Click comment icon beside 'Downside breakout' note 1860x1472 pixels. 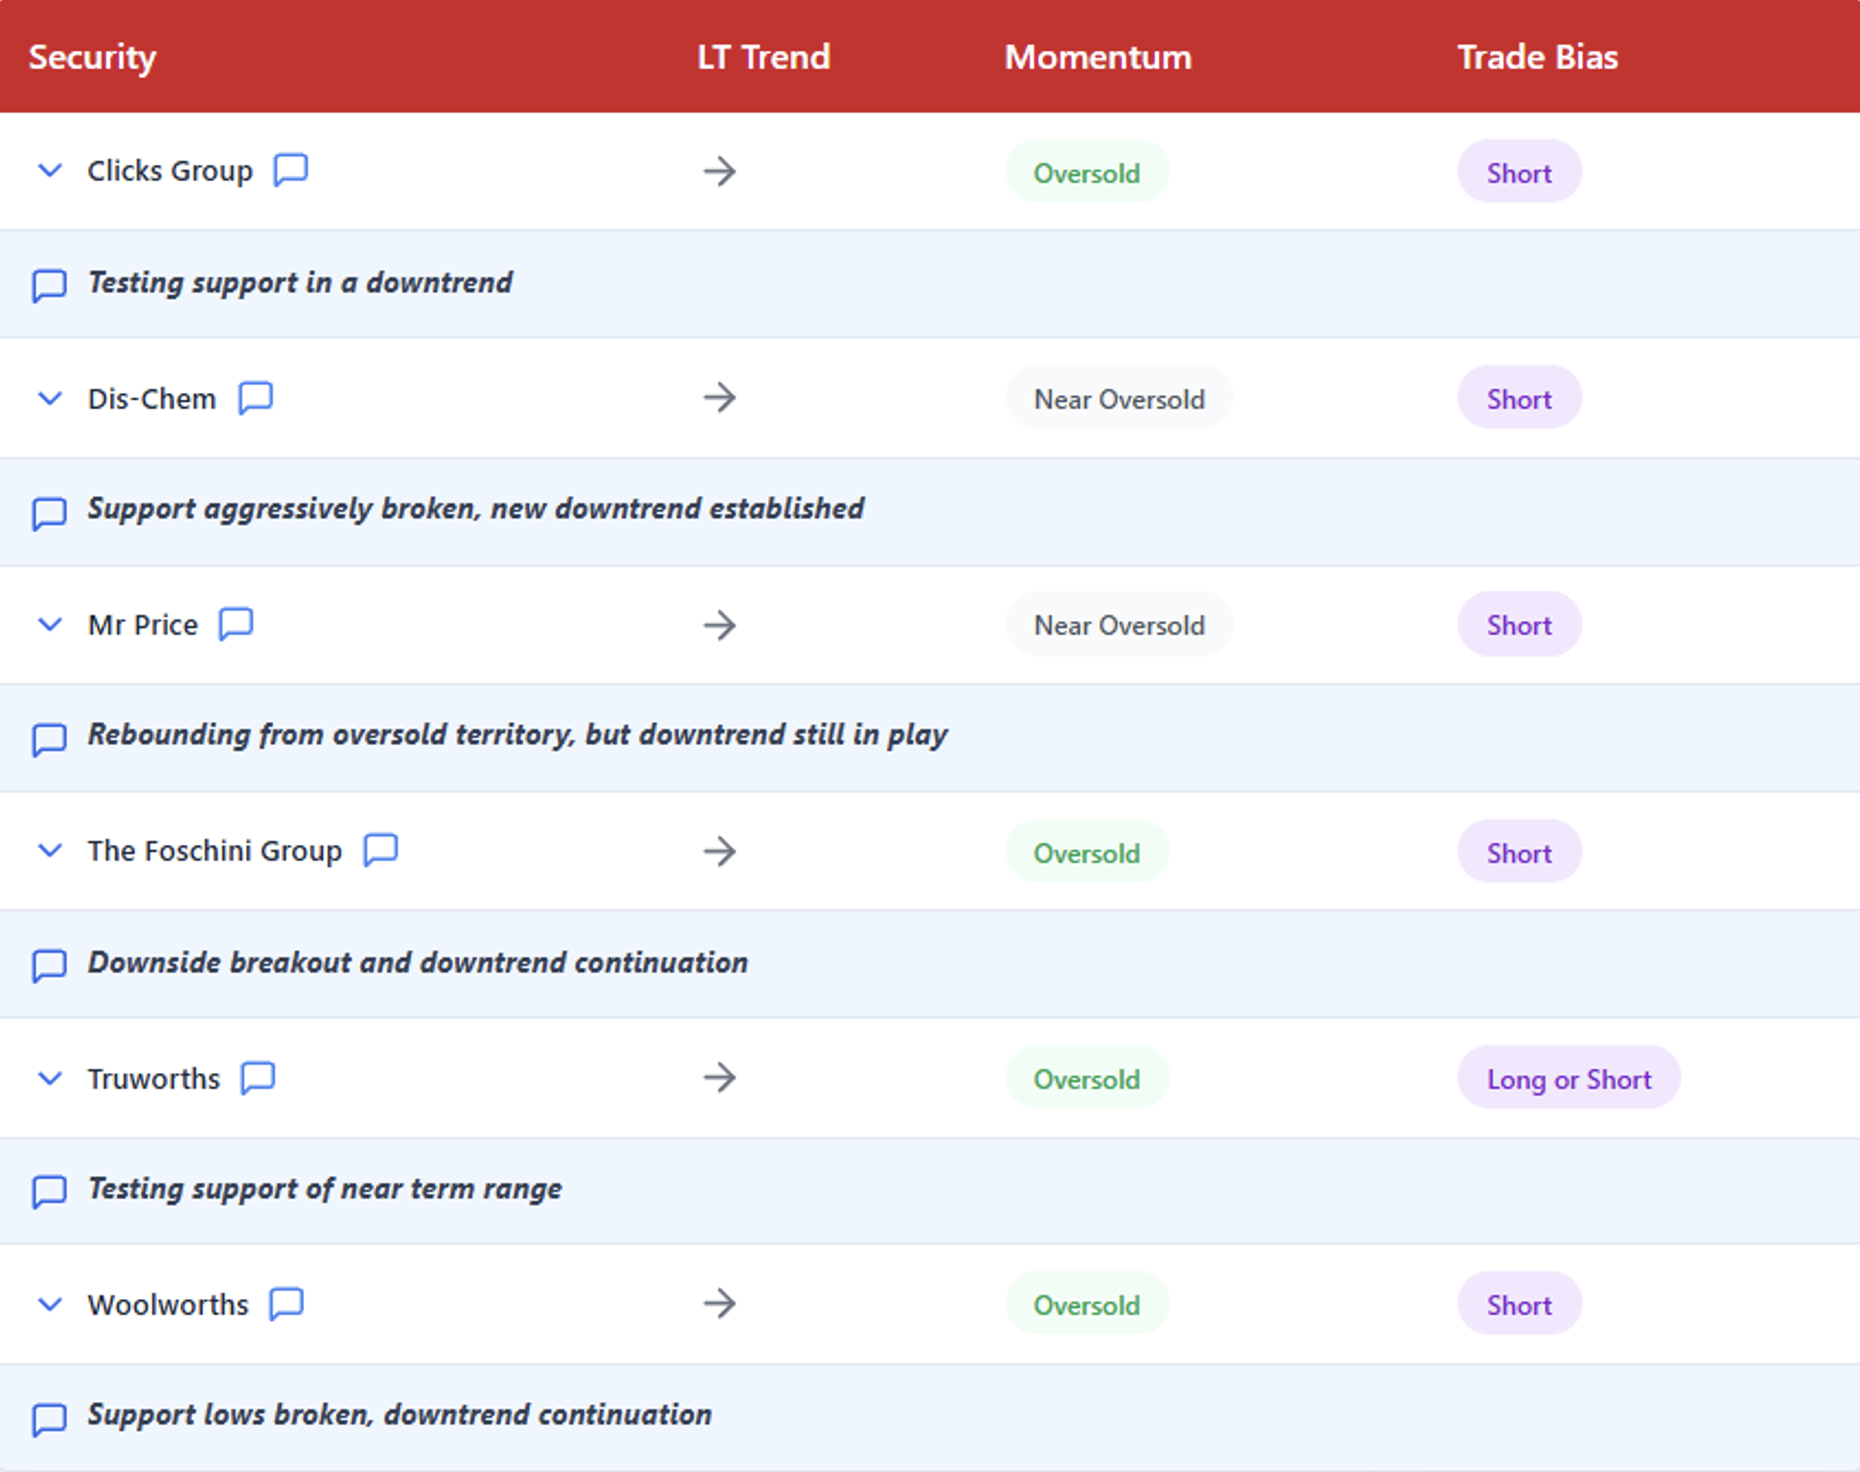[49, 965]
